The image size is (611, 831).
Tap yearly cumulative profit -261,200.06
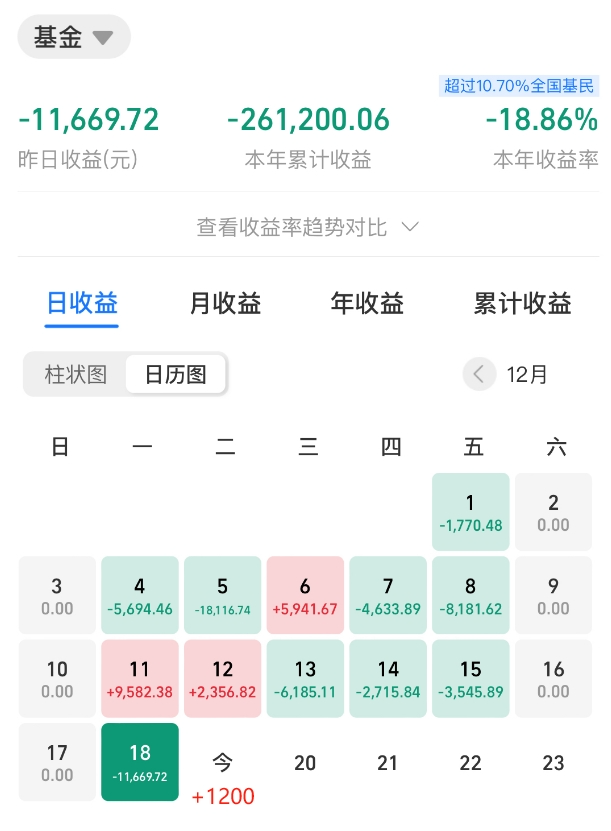click(x=308, y=119)
